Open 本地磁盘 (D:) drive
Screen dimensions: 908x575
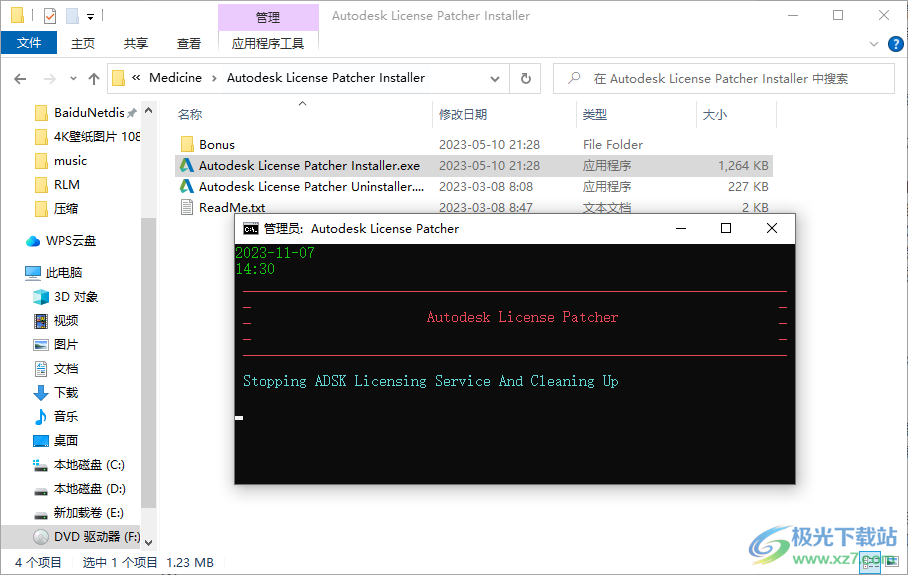point(89,489)
